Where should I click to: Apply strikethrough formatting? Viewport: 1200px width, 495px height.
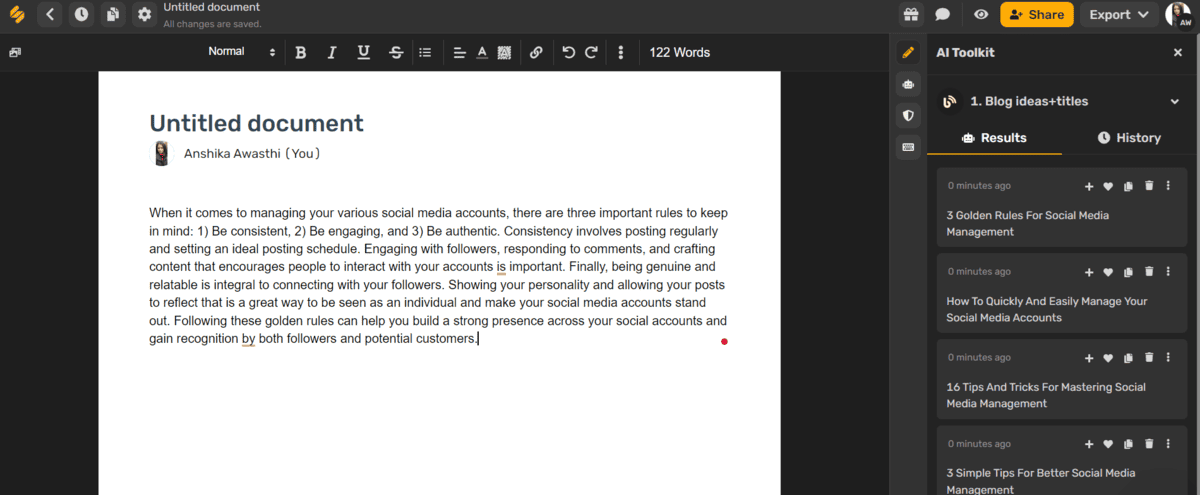click(396, 53)
